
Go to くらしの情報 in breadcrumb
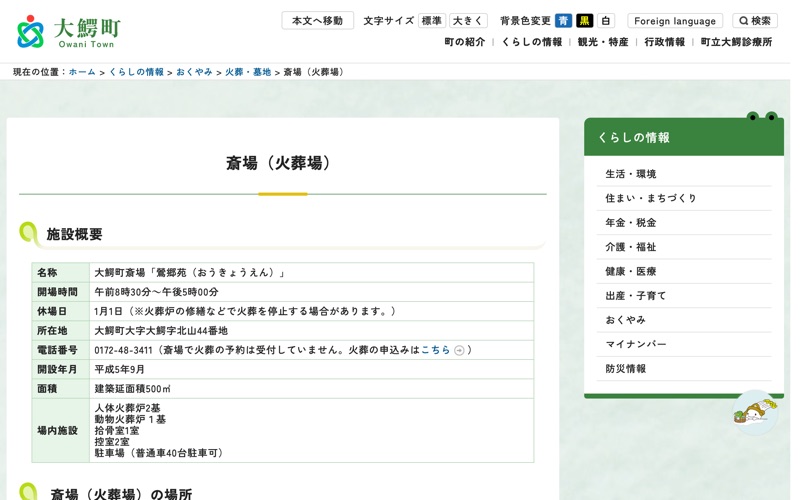136,72
